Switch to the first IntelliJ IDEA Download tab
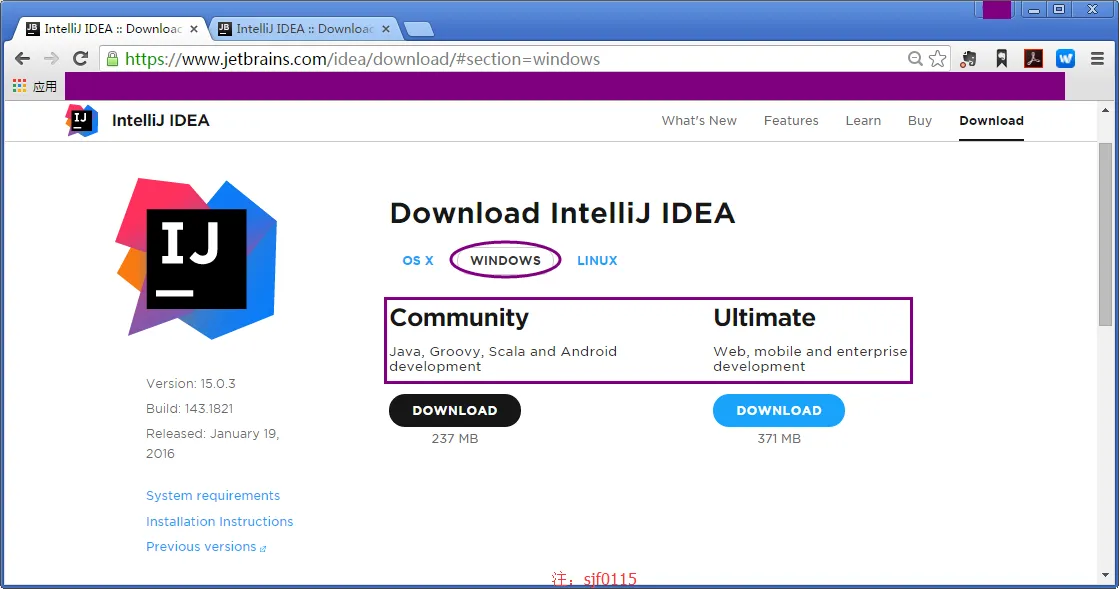This screenshot has width=1119, height=589. point(111,29)
